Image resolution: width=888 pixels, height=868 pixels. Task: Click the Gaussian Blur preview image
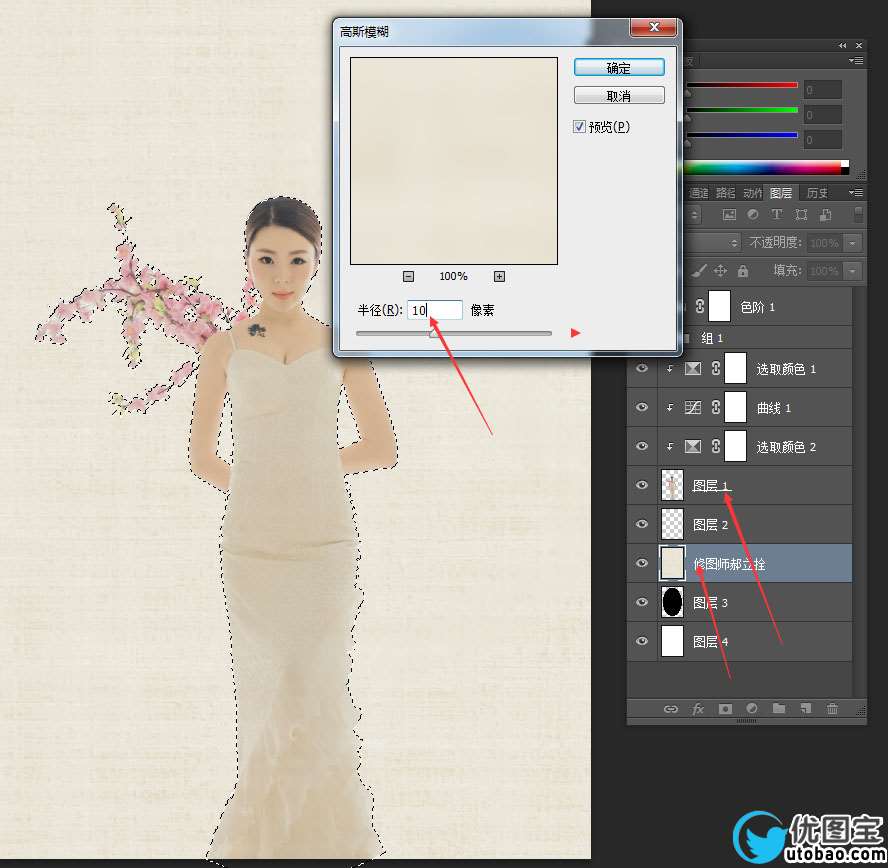tap(454, 161)
